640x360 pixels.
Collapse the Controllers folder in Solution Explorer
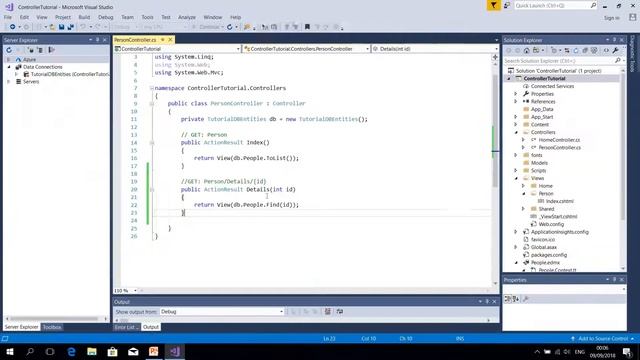(x=516, y=132)
